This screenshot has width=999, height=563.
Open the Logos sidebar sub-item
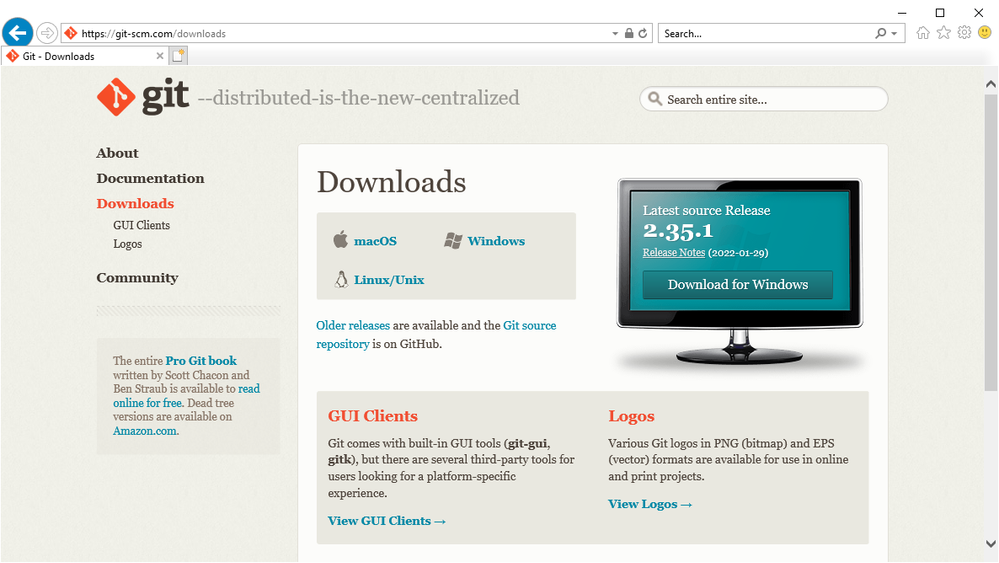(x=127, y=244)
